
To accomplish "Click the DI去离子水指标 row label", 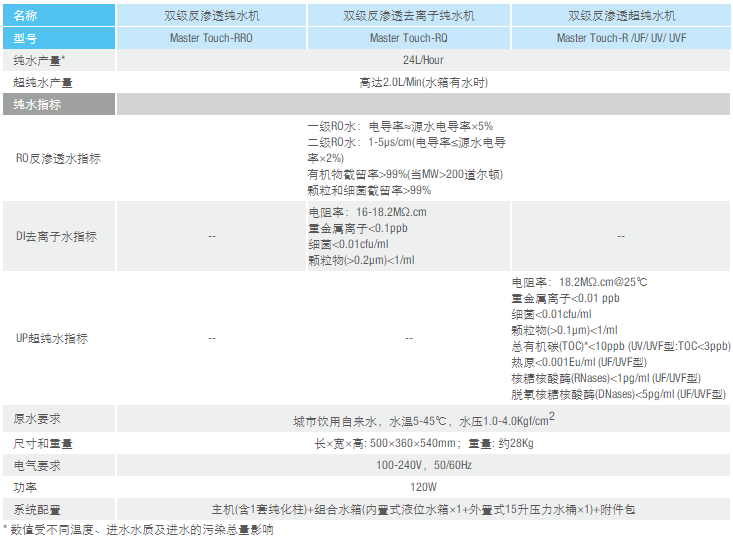I will point(56,236).
